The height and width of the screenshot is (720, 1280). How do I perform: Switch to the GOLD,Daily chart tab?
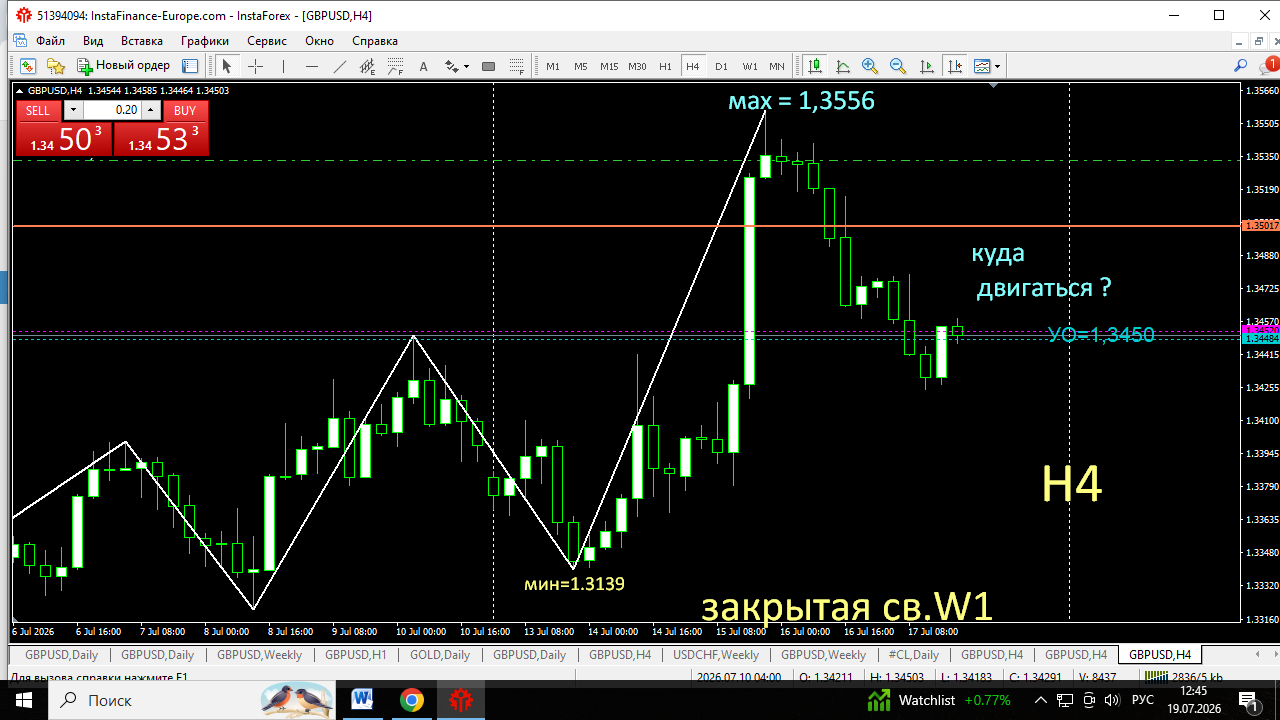point(440,655)
